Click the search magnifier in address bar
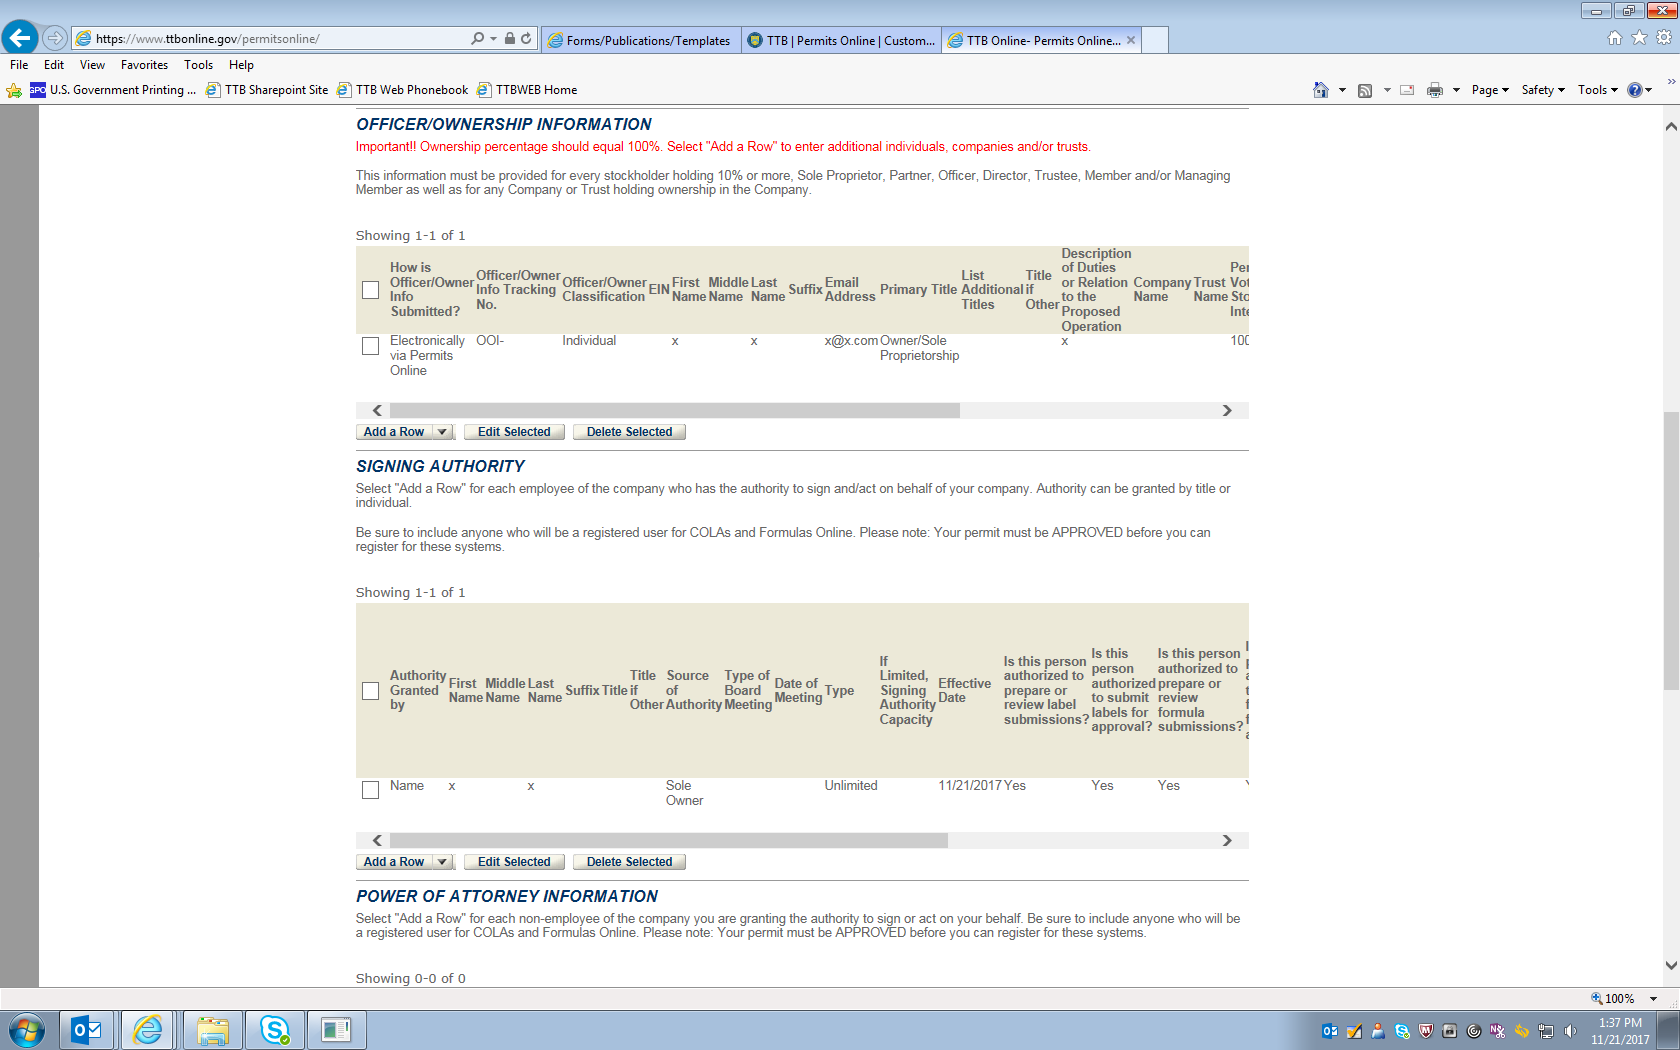This screenshot has width=1680, height=1050. click(x=478, y=38)
